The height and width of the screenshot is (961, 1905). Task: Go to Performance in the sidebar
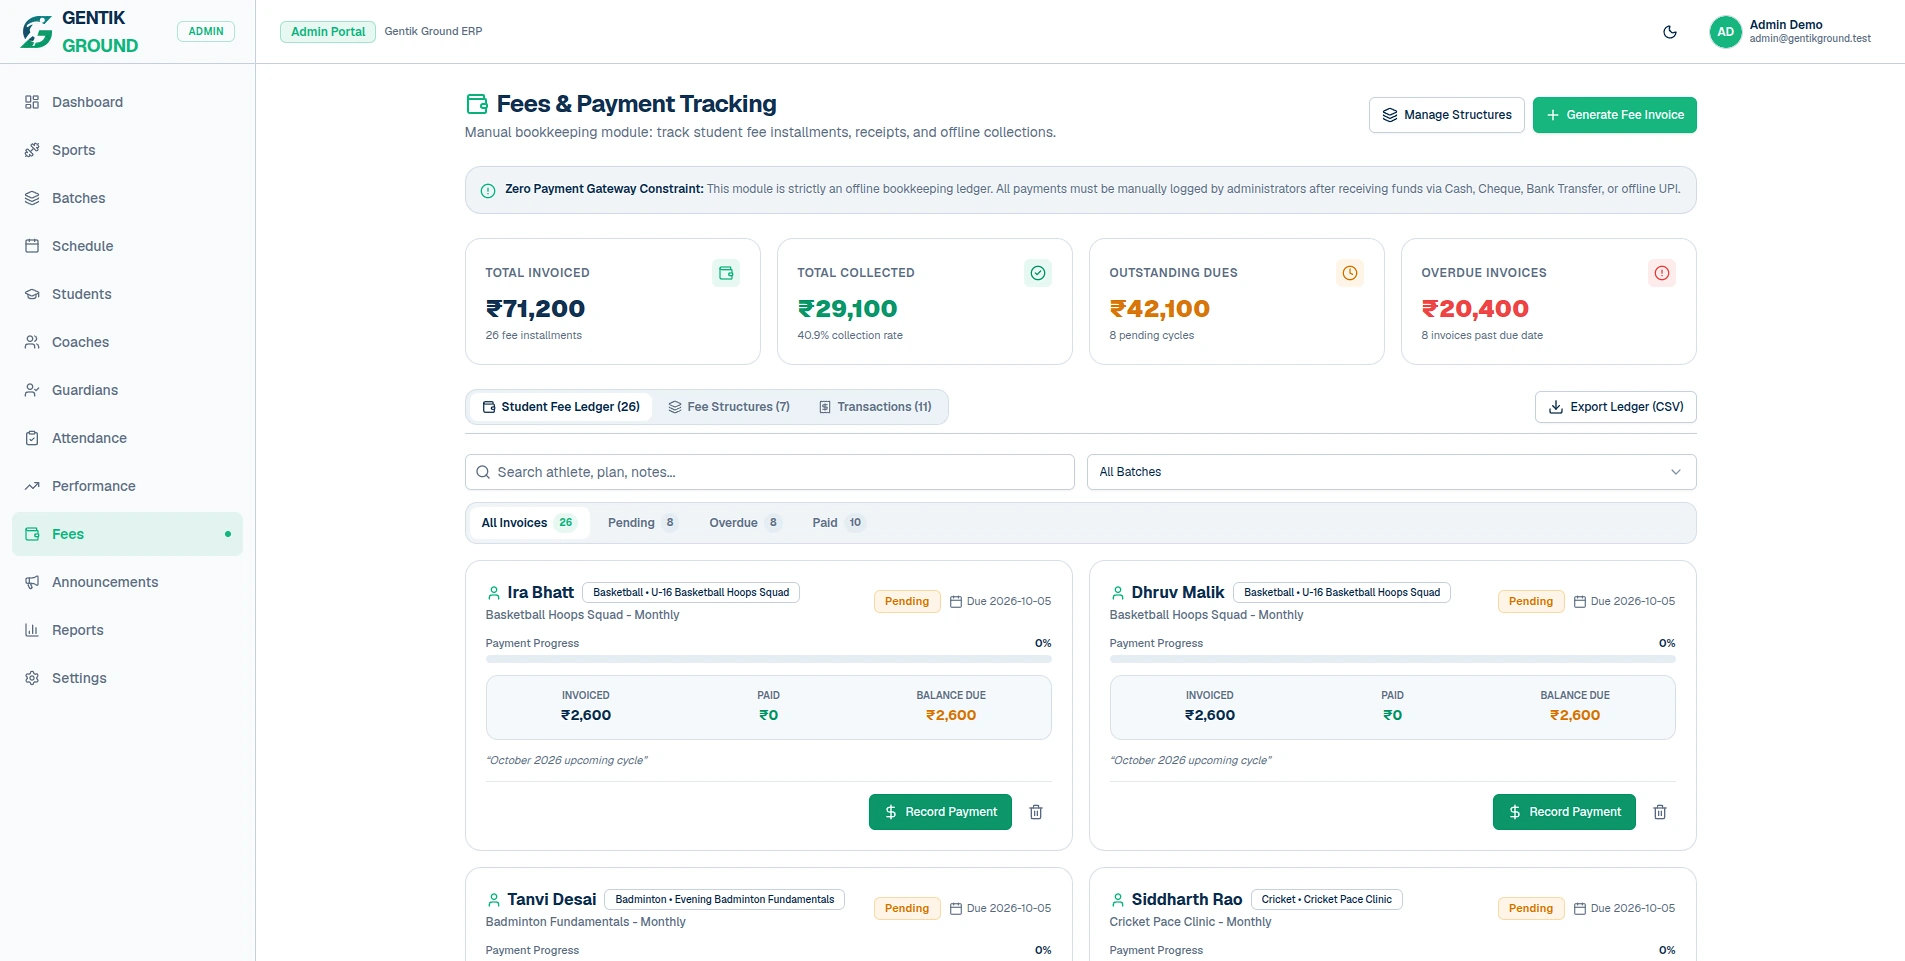point(127,486)
